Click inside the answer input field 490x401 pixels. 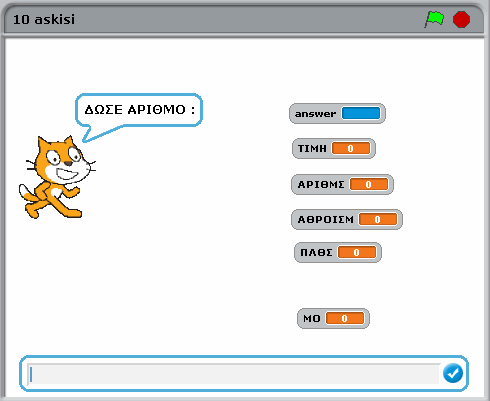(x=233, y=374)
